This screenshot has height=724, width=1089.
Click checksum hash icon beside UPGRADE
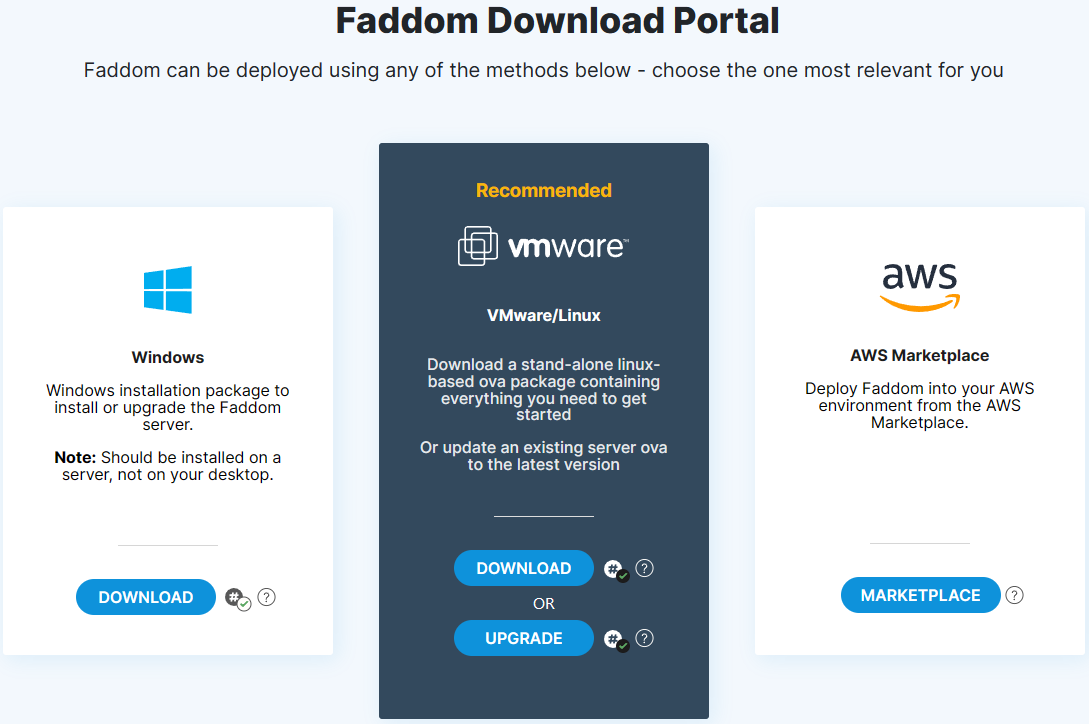tap(616, 640)
